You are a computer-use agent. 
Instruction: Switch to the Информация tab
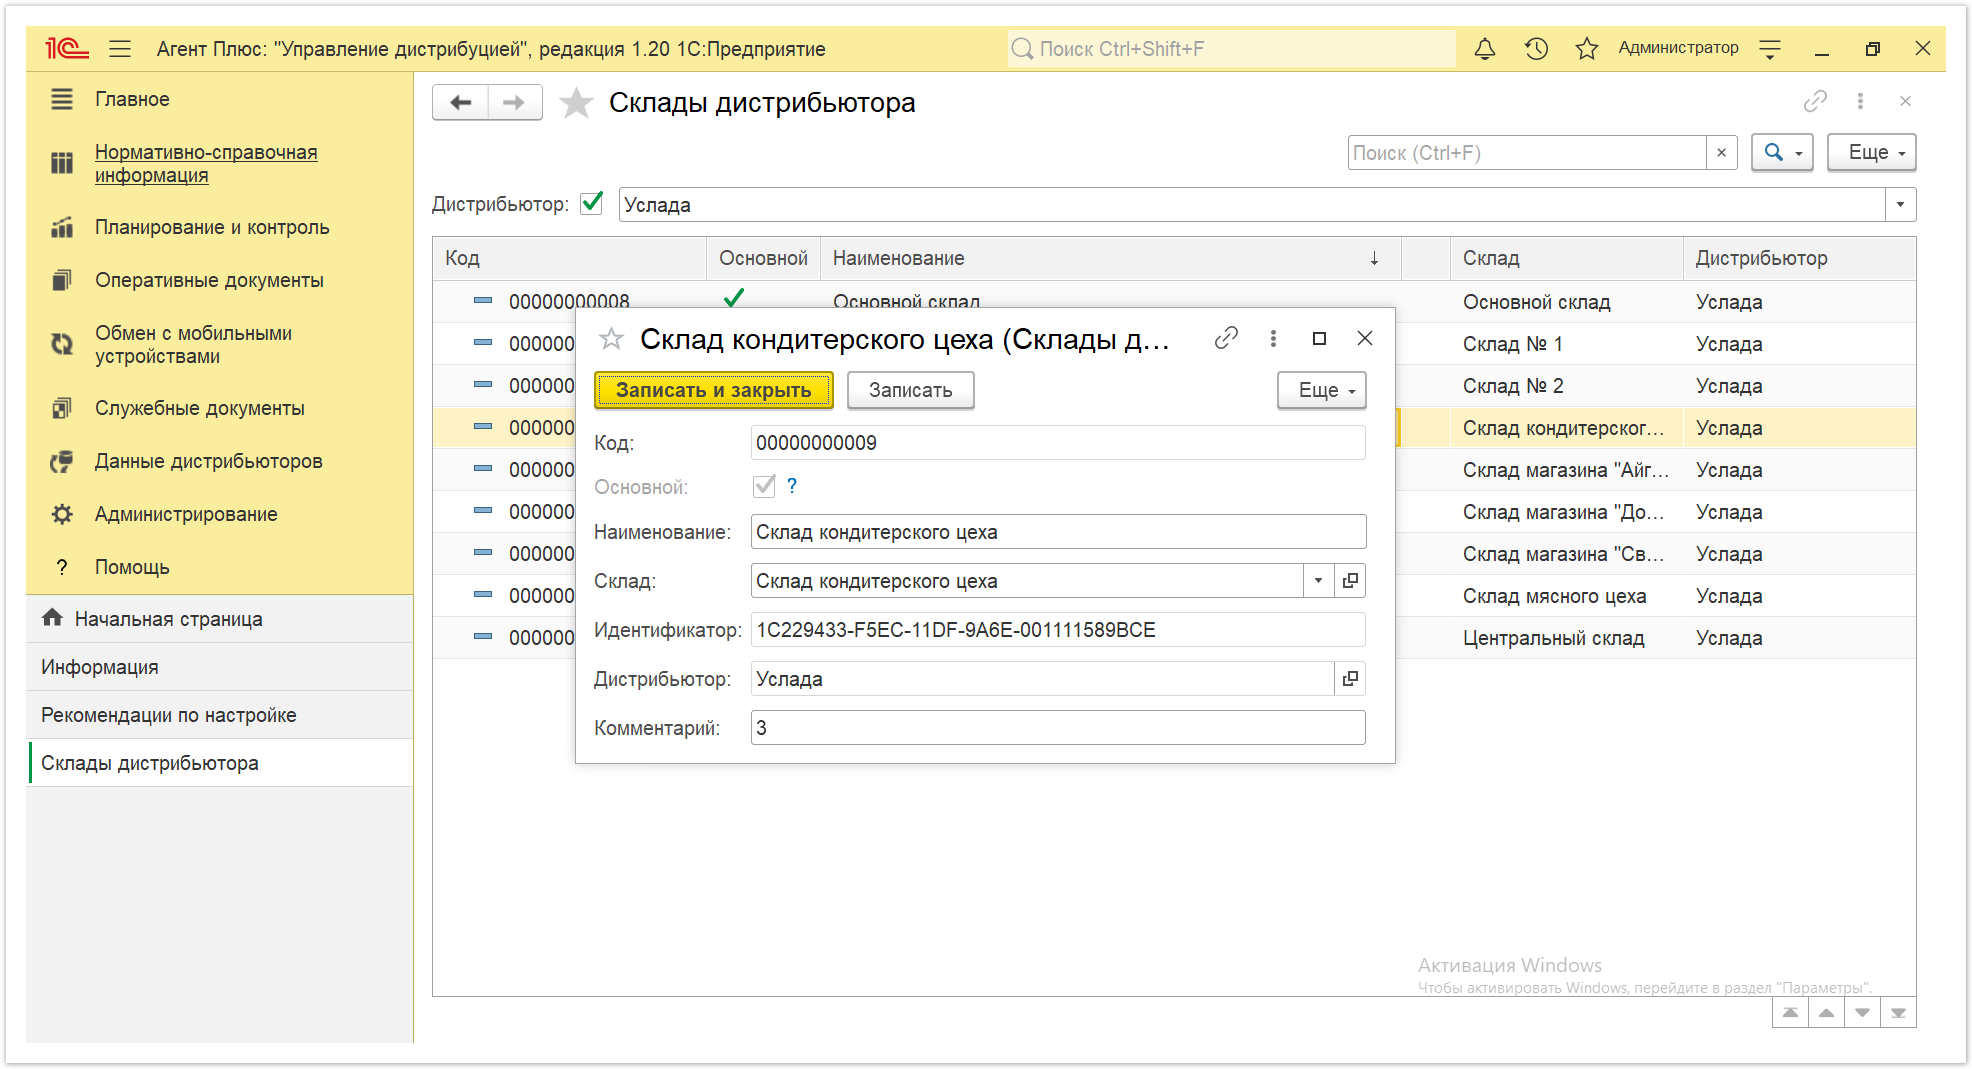pos(220,667)
